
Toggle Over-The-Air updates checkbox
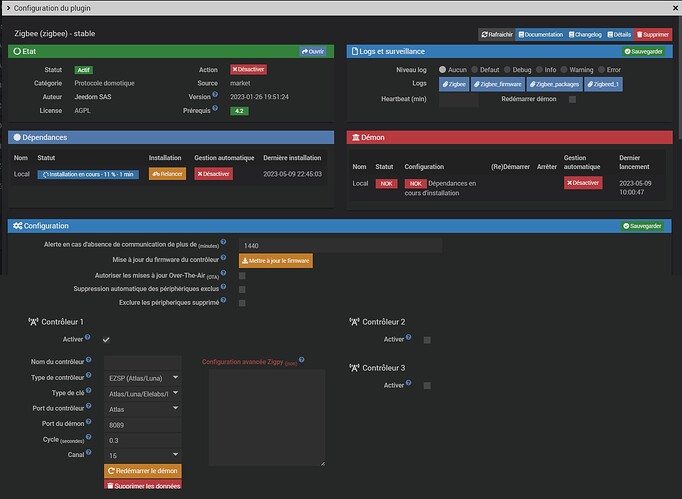[x=242, y=276]
